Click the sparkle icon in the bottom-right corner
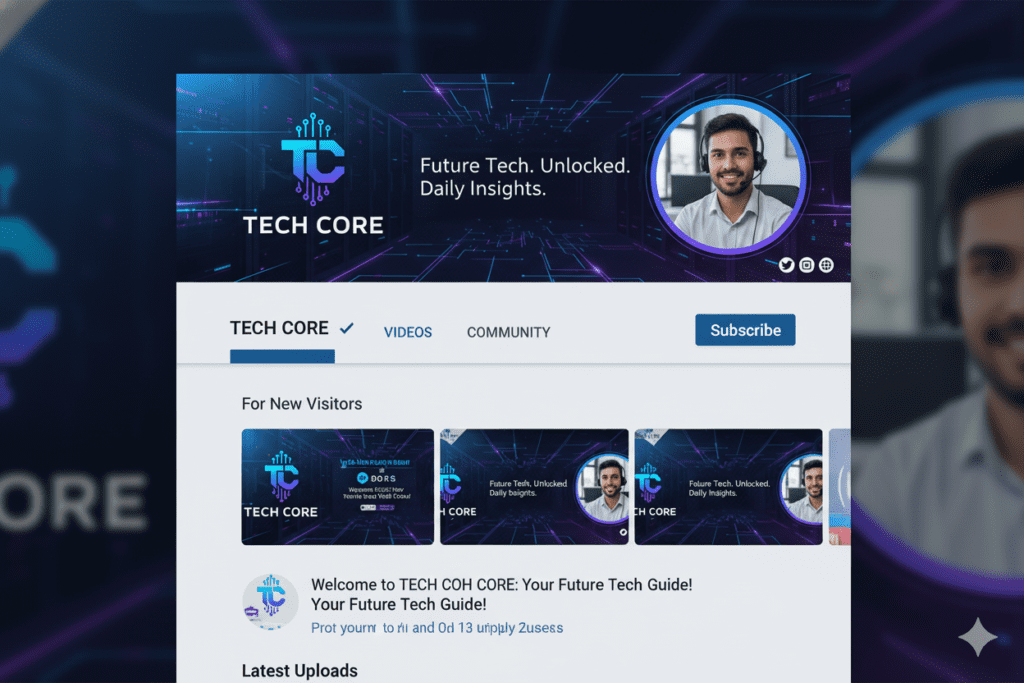1024x683 pixels. pos(978,637)
